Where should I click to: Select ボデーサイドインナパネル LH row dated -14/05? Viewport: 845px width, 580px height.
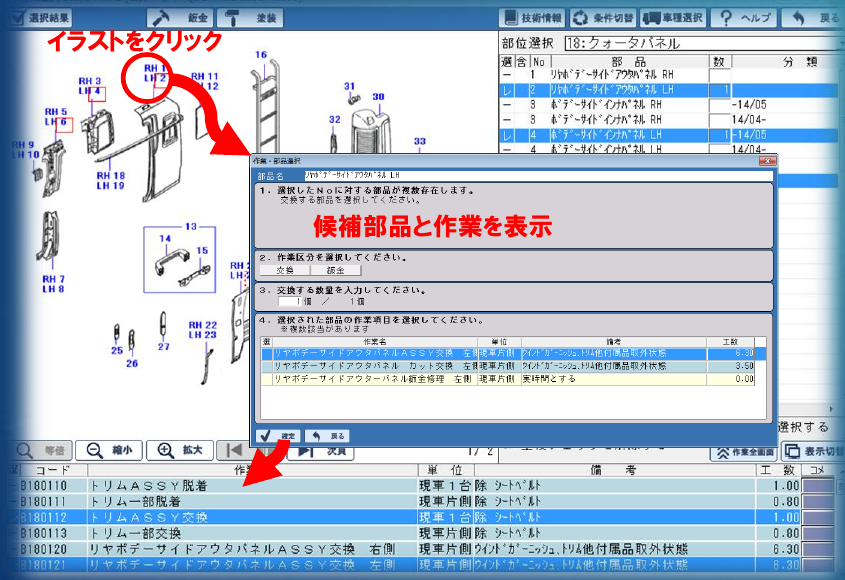[669, 135]
